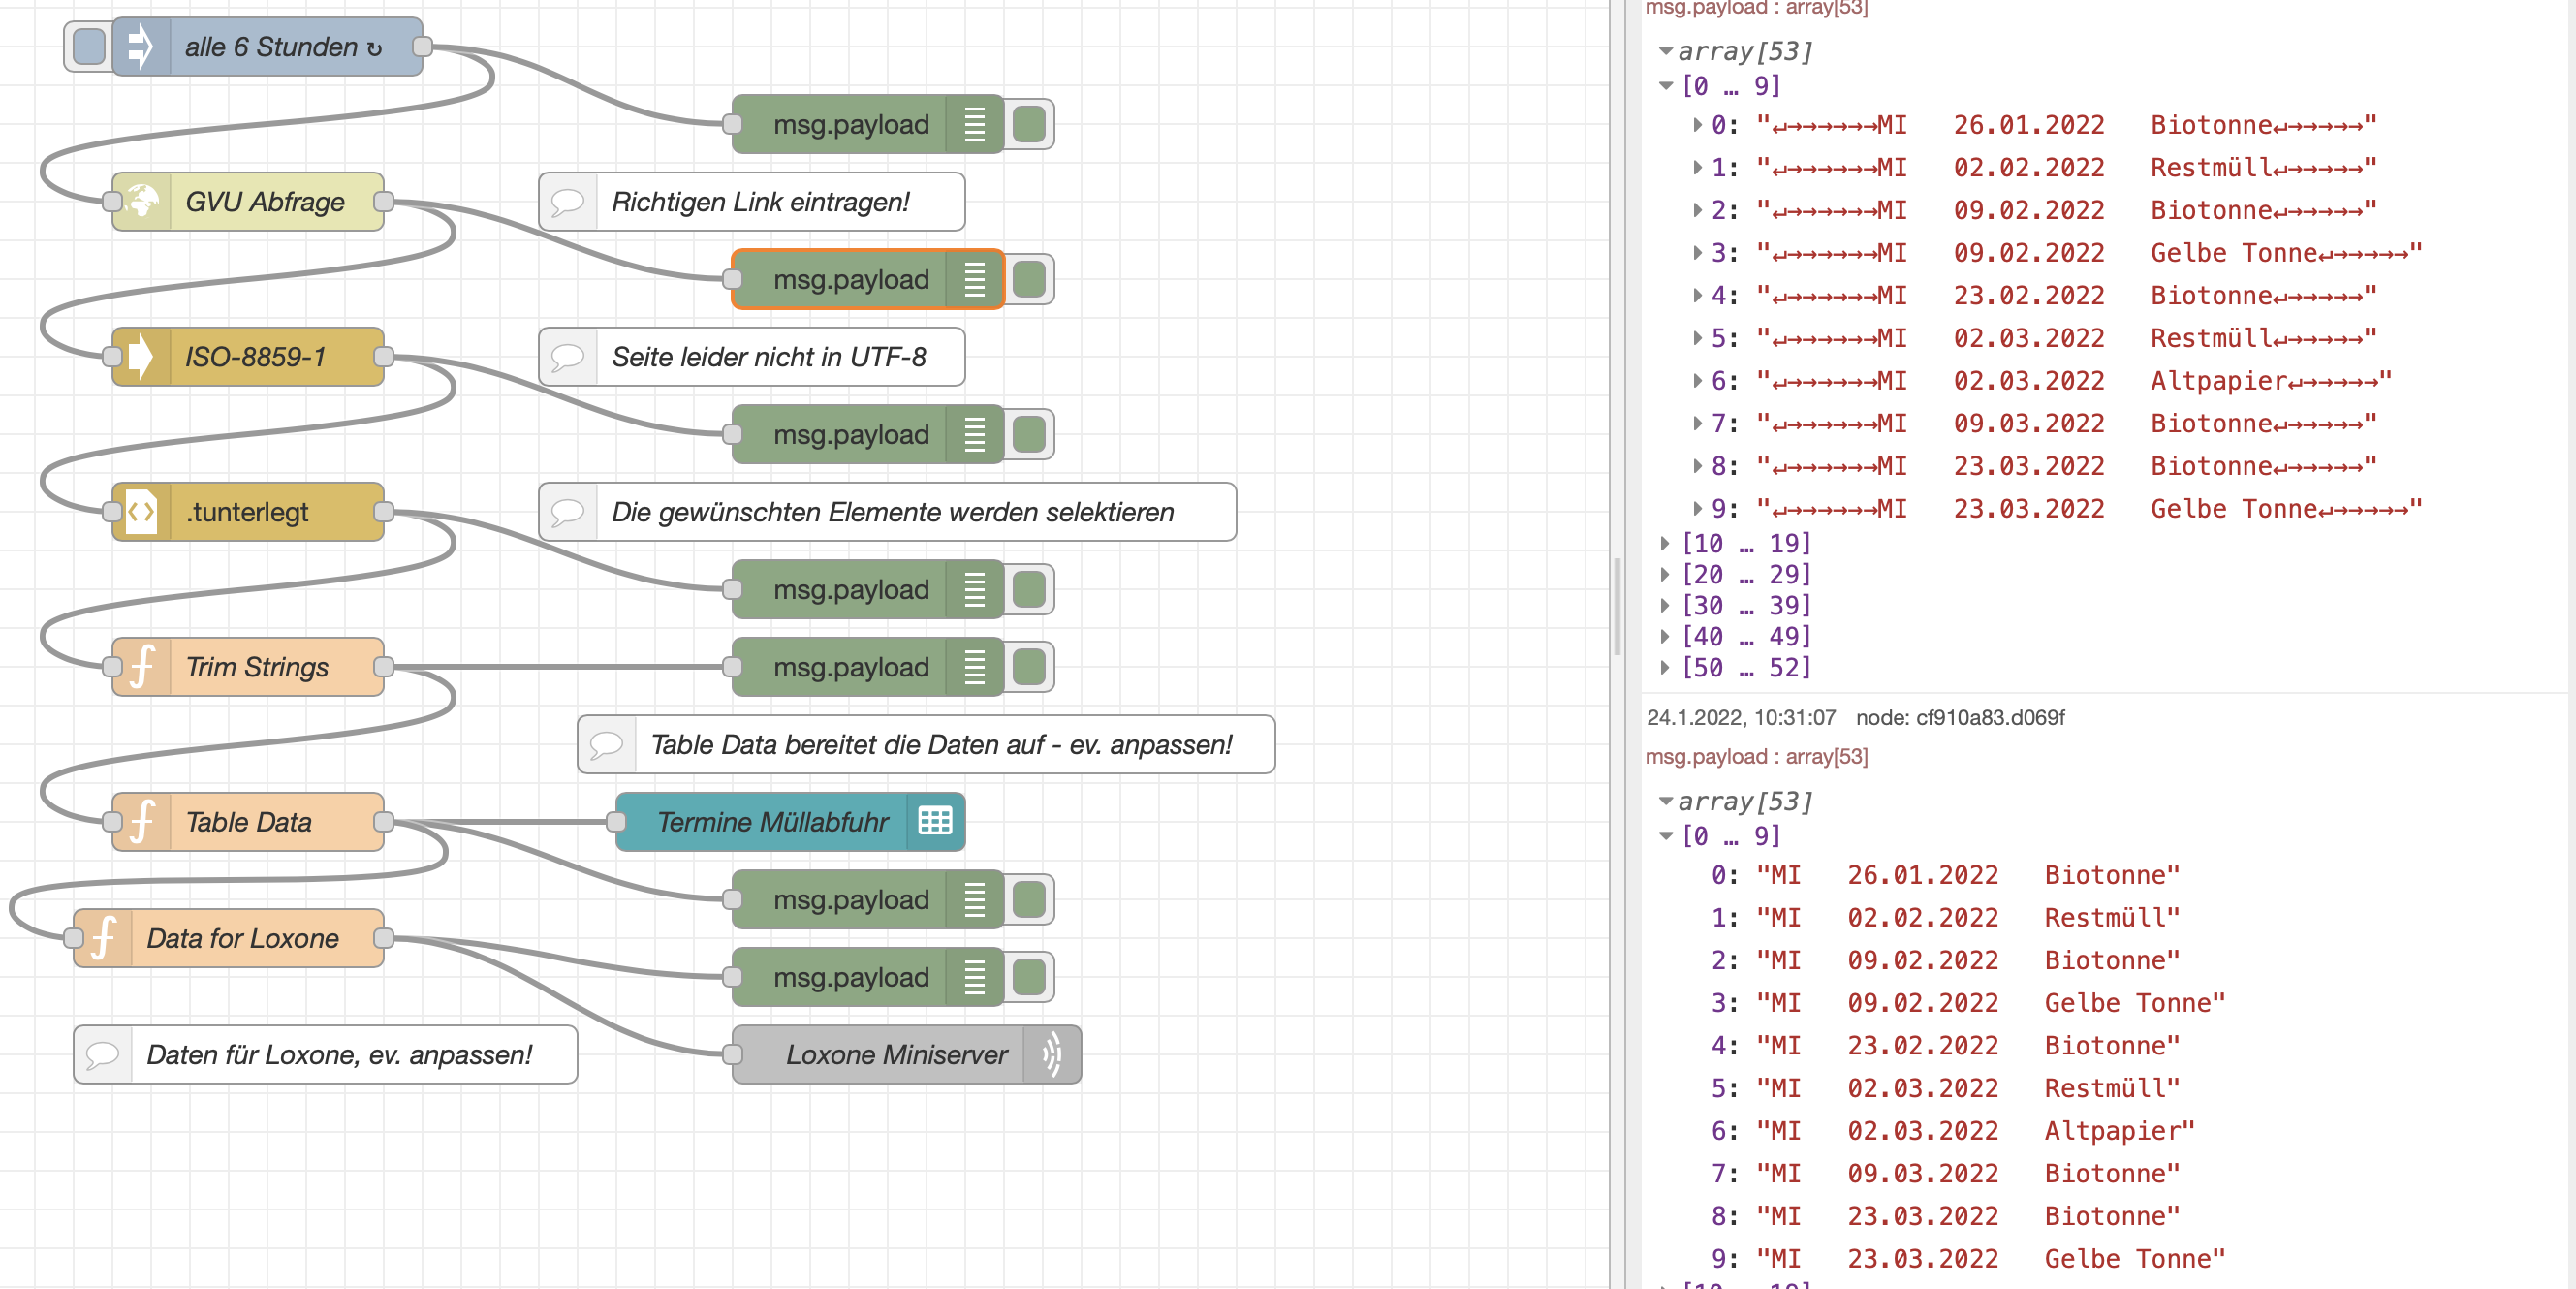
Task: Toggle the topmost msg.payload debug node button
Action: point(1029,125)
